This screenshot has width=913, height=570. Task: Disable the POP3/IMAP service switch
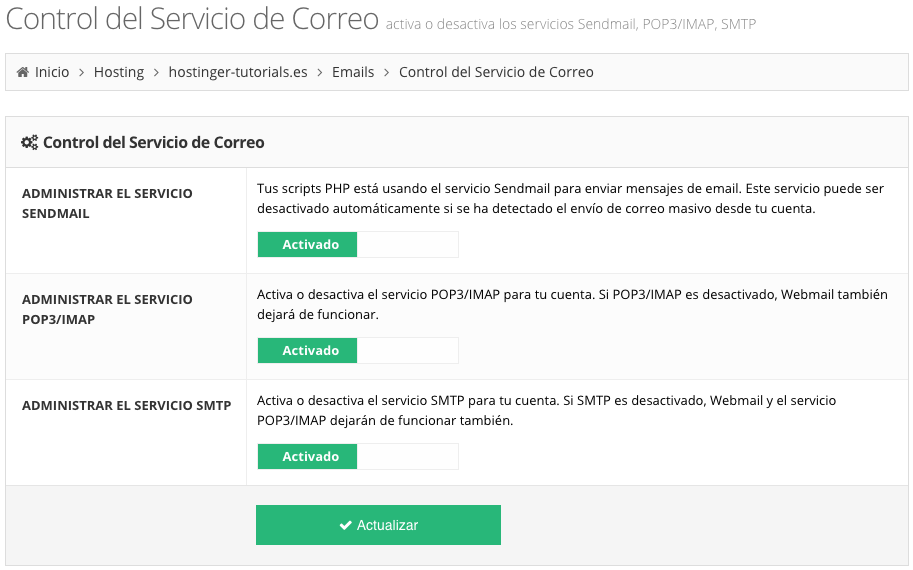pyautogui.click(x=357, y=351)
